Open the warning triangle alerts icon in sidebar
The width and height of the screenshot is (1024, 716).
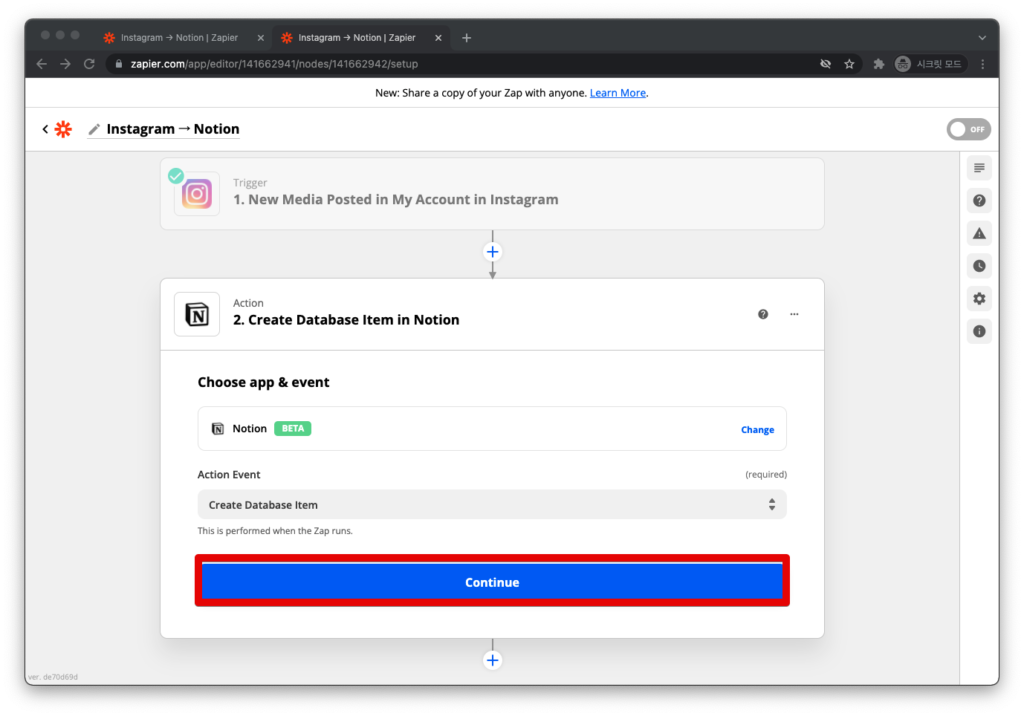point(979,233)
